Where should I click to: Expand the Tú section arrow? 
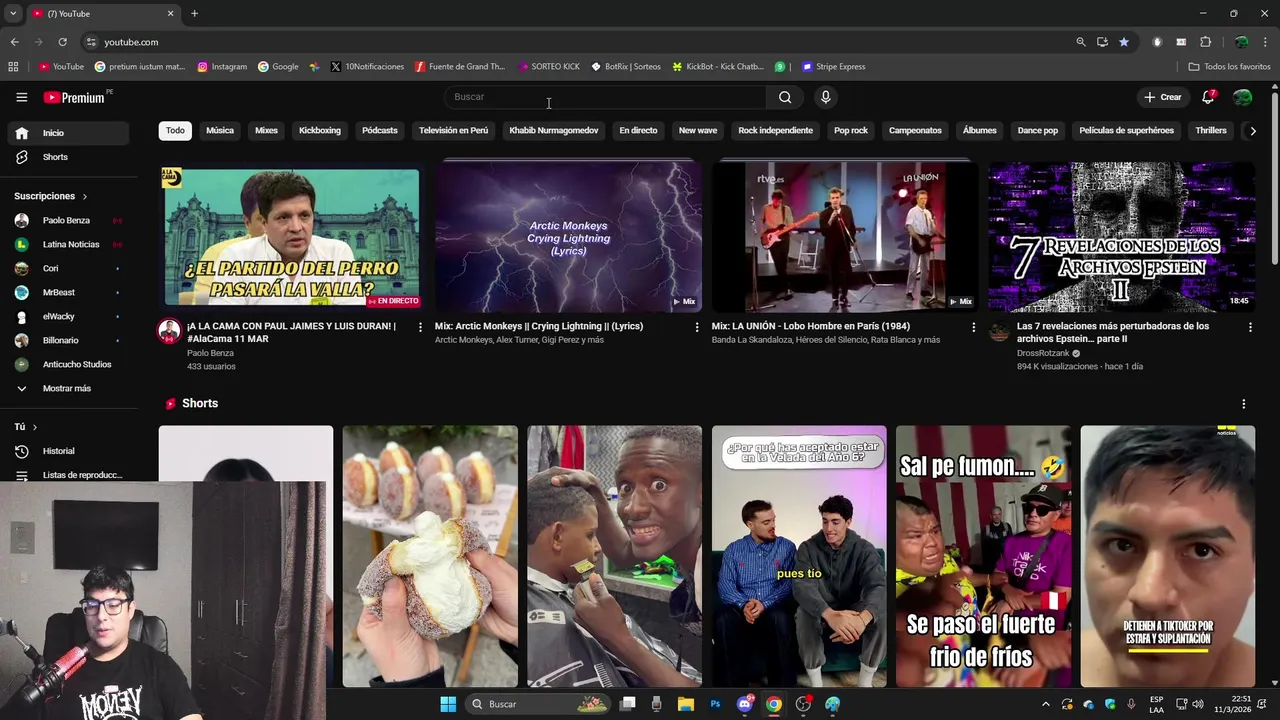coord(35,427)
